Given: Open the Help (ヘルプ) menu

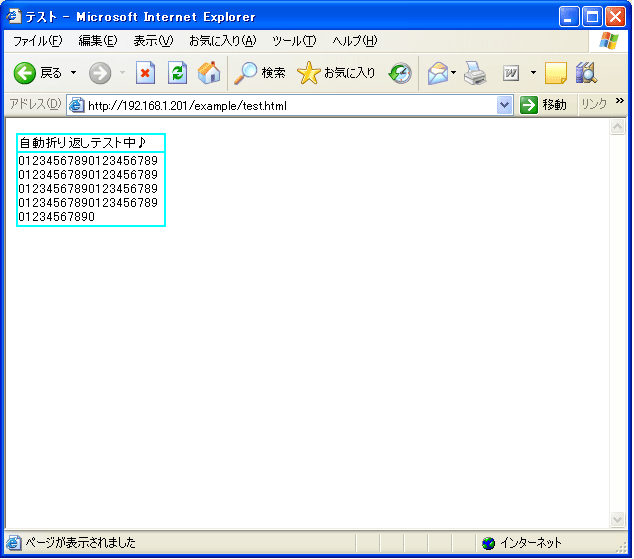Looking at the screenshot, I should coord(354,41).
